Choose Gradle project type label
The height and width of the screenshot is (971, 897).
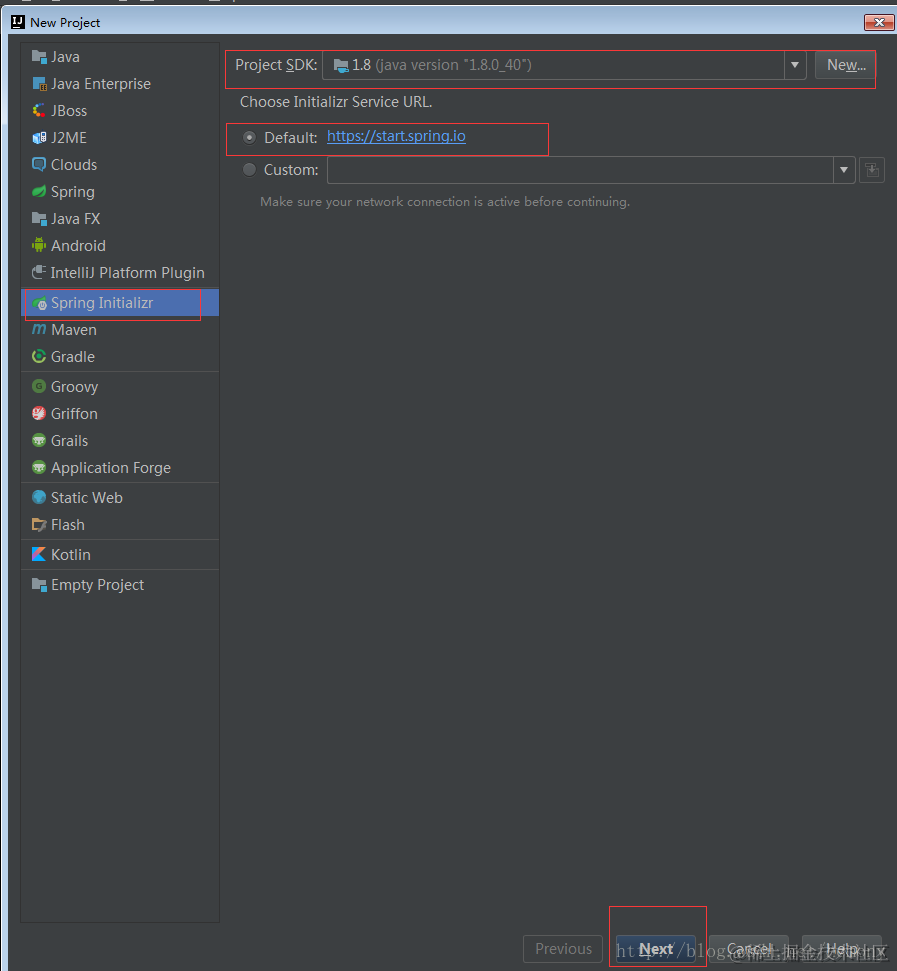tap(73, 357)
